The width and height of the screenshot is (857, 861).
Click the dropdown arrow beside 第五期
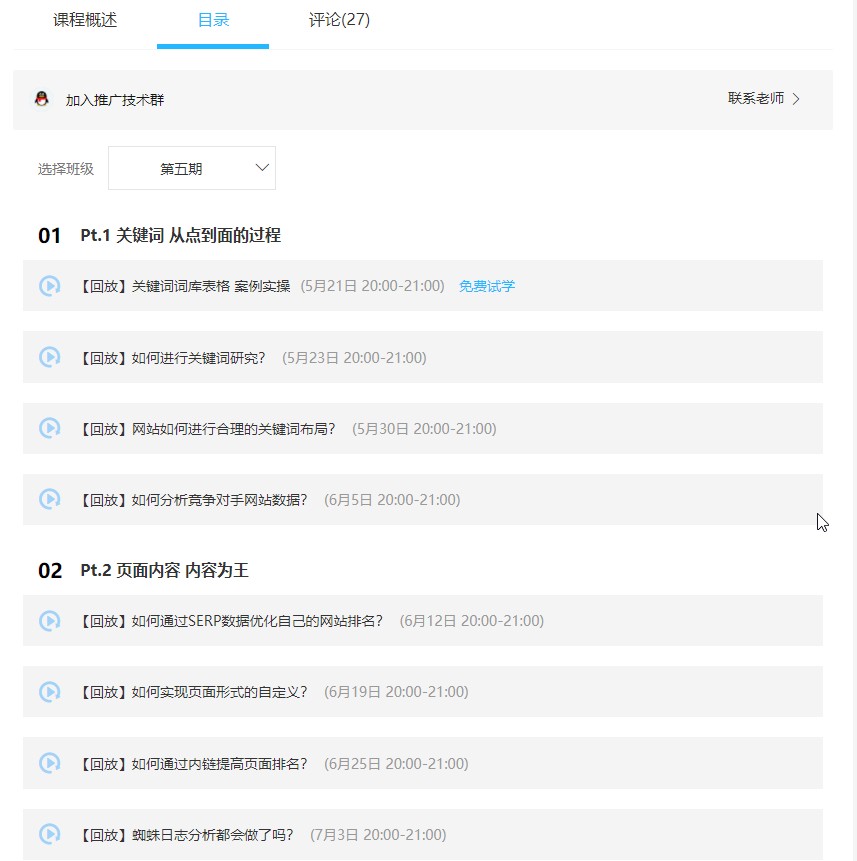coord(263,168)
